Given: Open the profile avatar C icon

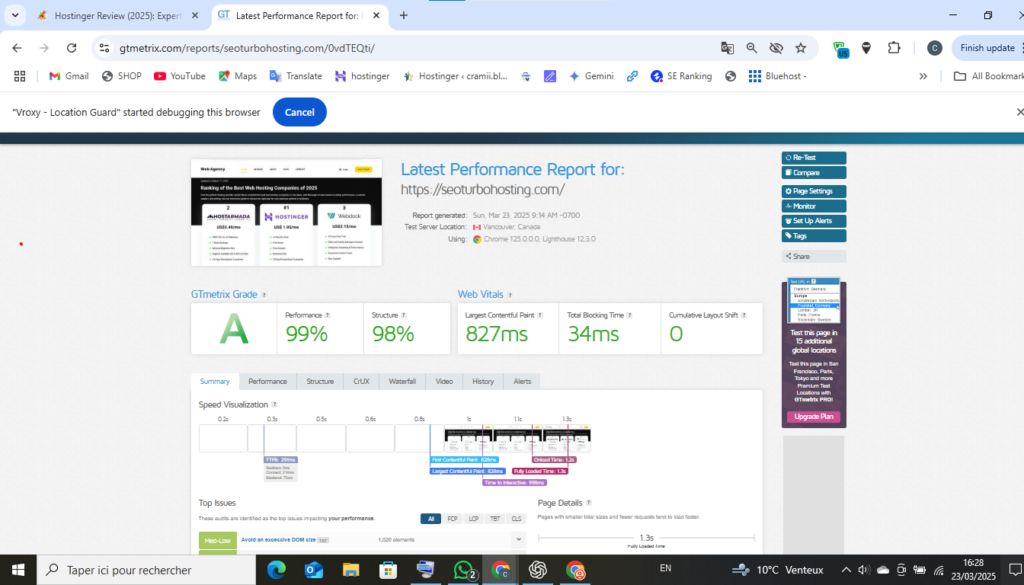Looking at the screenshot, I should click(935, 48).
